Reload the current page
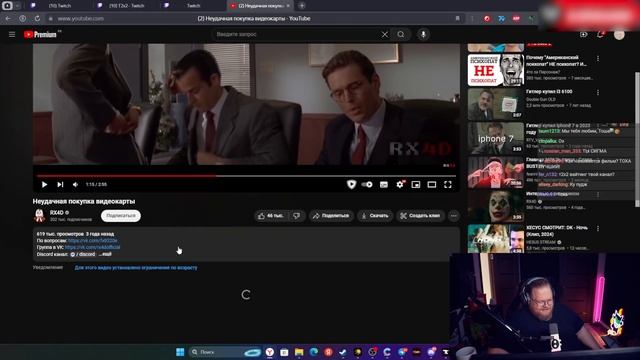The height and width of the screenshot is (360, 640). (x=37, y=18)
